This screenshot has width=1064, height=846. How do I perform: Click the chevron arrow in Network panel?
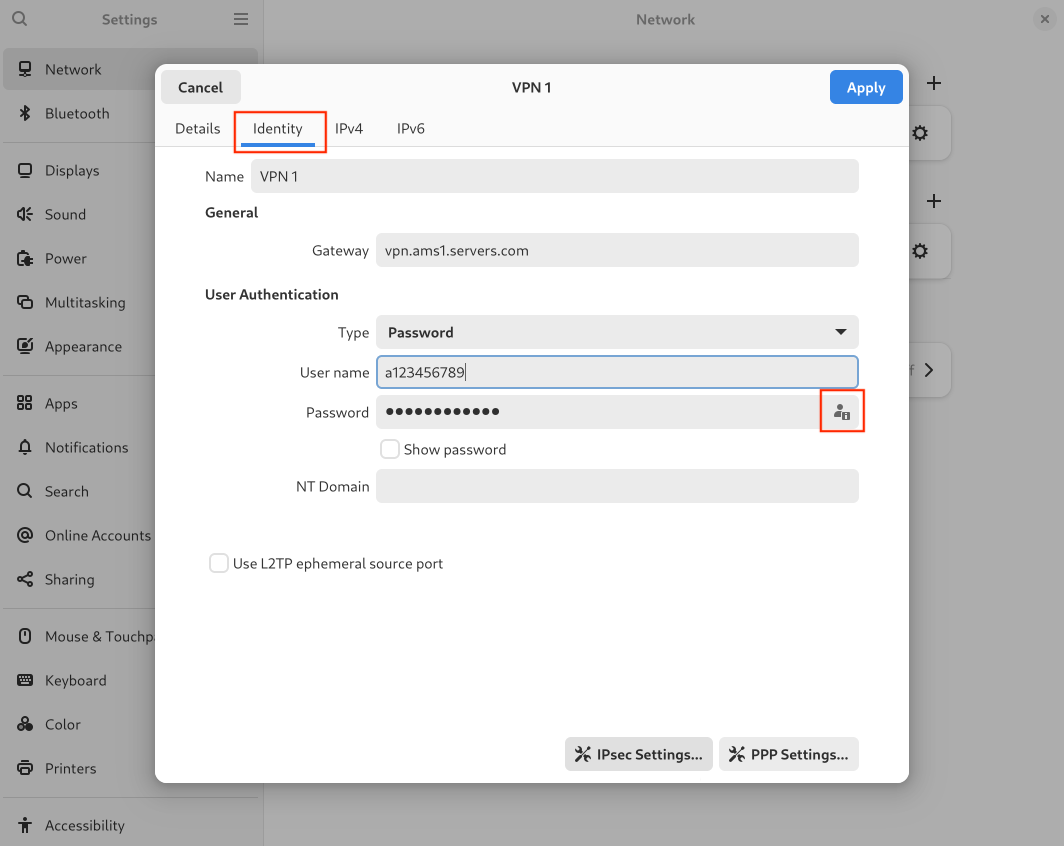coord(929,370)
